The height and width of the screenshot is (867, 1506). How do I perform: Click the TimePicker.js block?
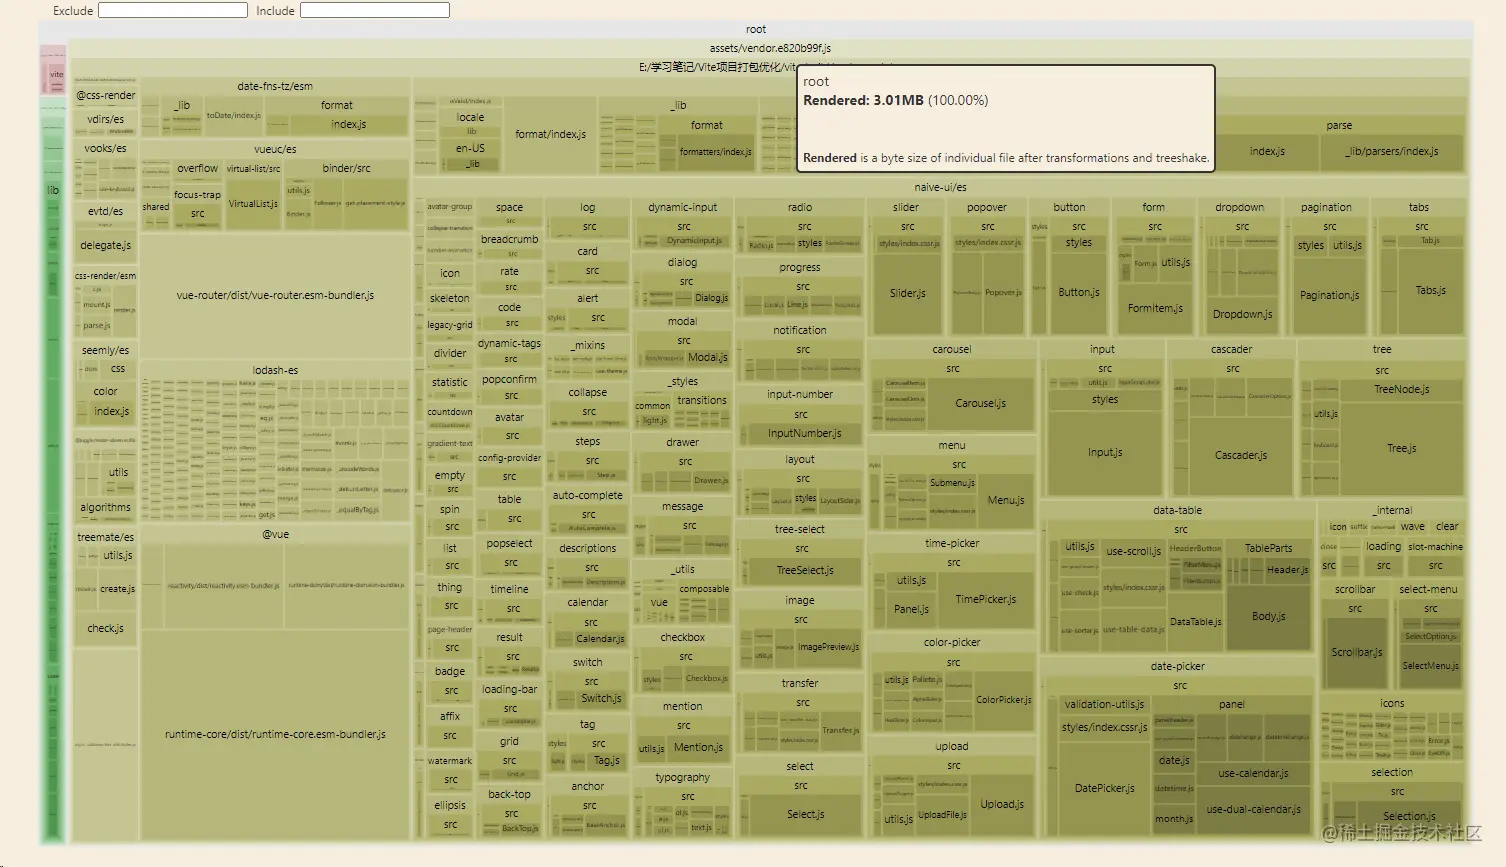[x=986, y=599]
